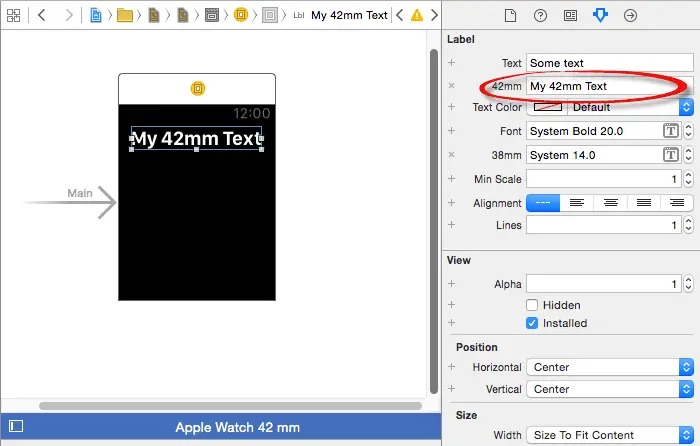Click the Text Color swatch
This screenshot has height=446, width=700.
tap(547, 107)
